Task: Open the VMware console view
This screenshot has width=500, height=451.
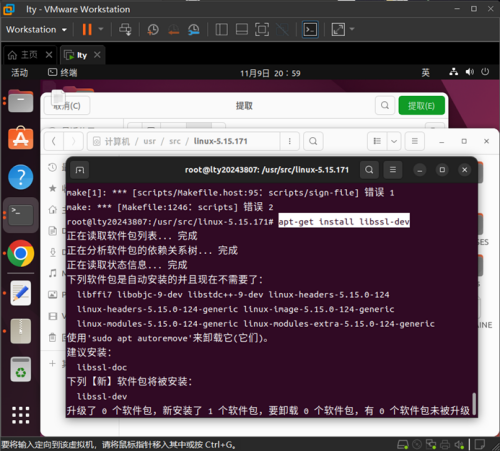Action: [310, 30]
